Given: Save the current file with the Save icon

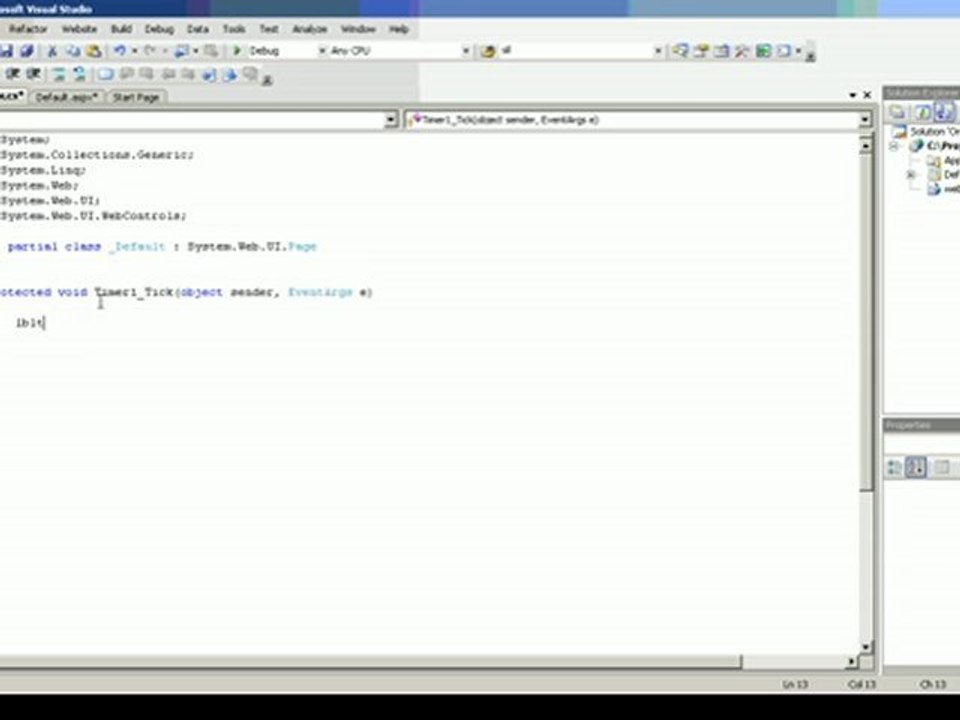Looking at the screenshot, I should (6, 51).
